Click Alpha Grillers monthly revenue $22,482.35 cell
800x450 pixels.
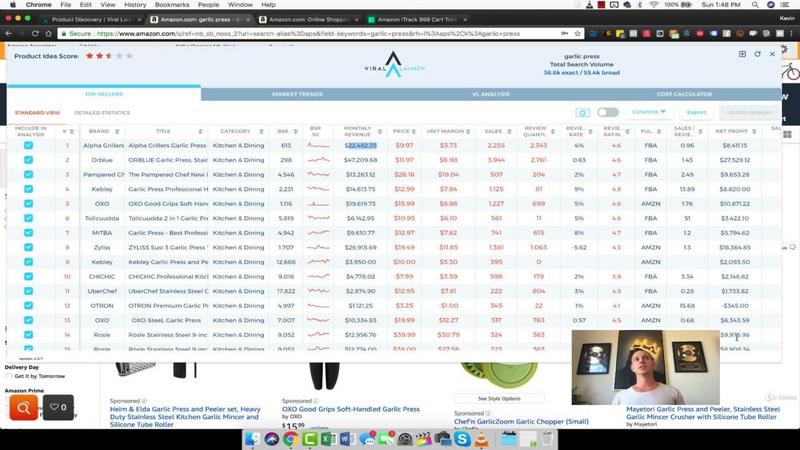click(361, 145)
